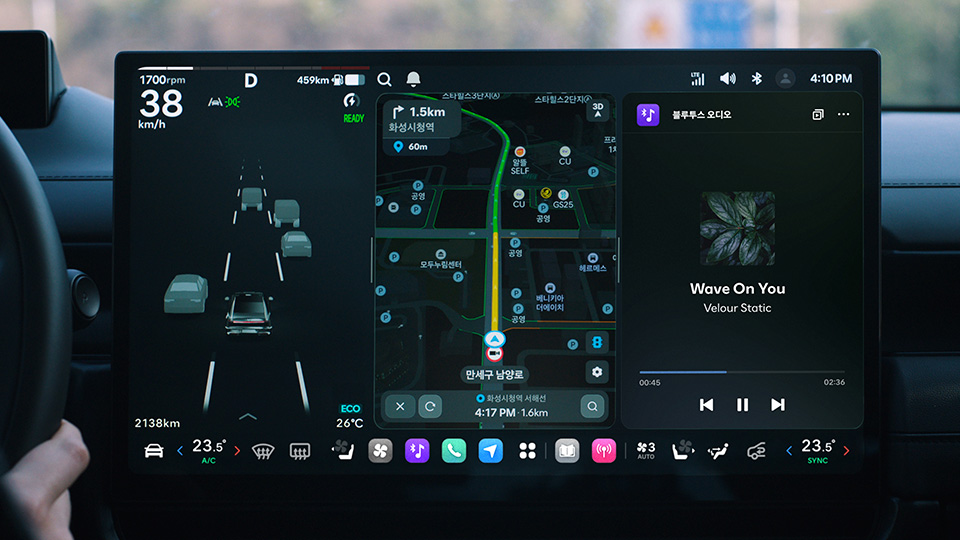Open the climate fan app
Viewport: 960px width, 540px height.
[380, 451]
